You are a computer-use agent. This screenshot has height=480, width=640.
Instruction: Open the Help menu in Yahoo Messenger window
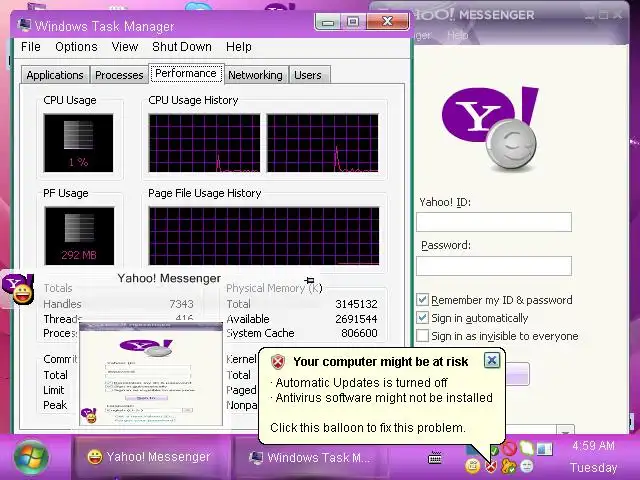(x=458, y=36)
